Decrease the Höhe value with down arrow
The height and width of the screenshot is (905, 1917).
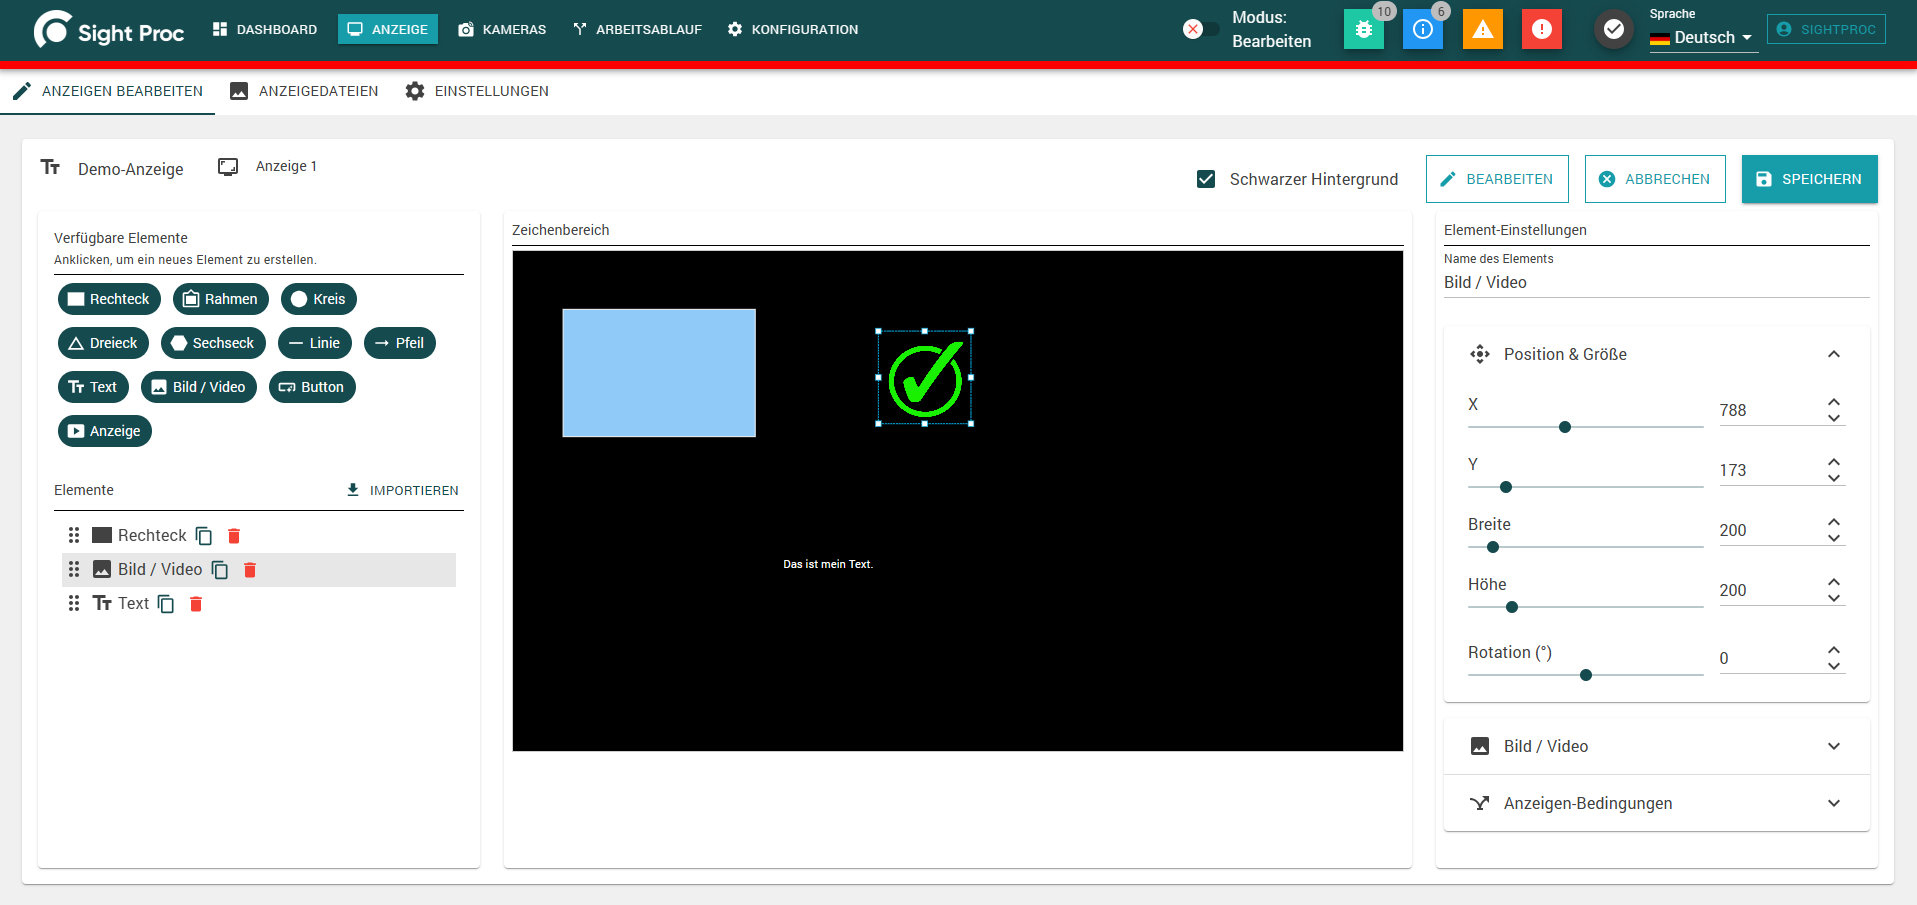[1834, 598]
